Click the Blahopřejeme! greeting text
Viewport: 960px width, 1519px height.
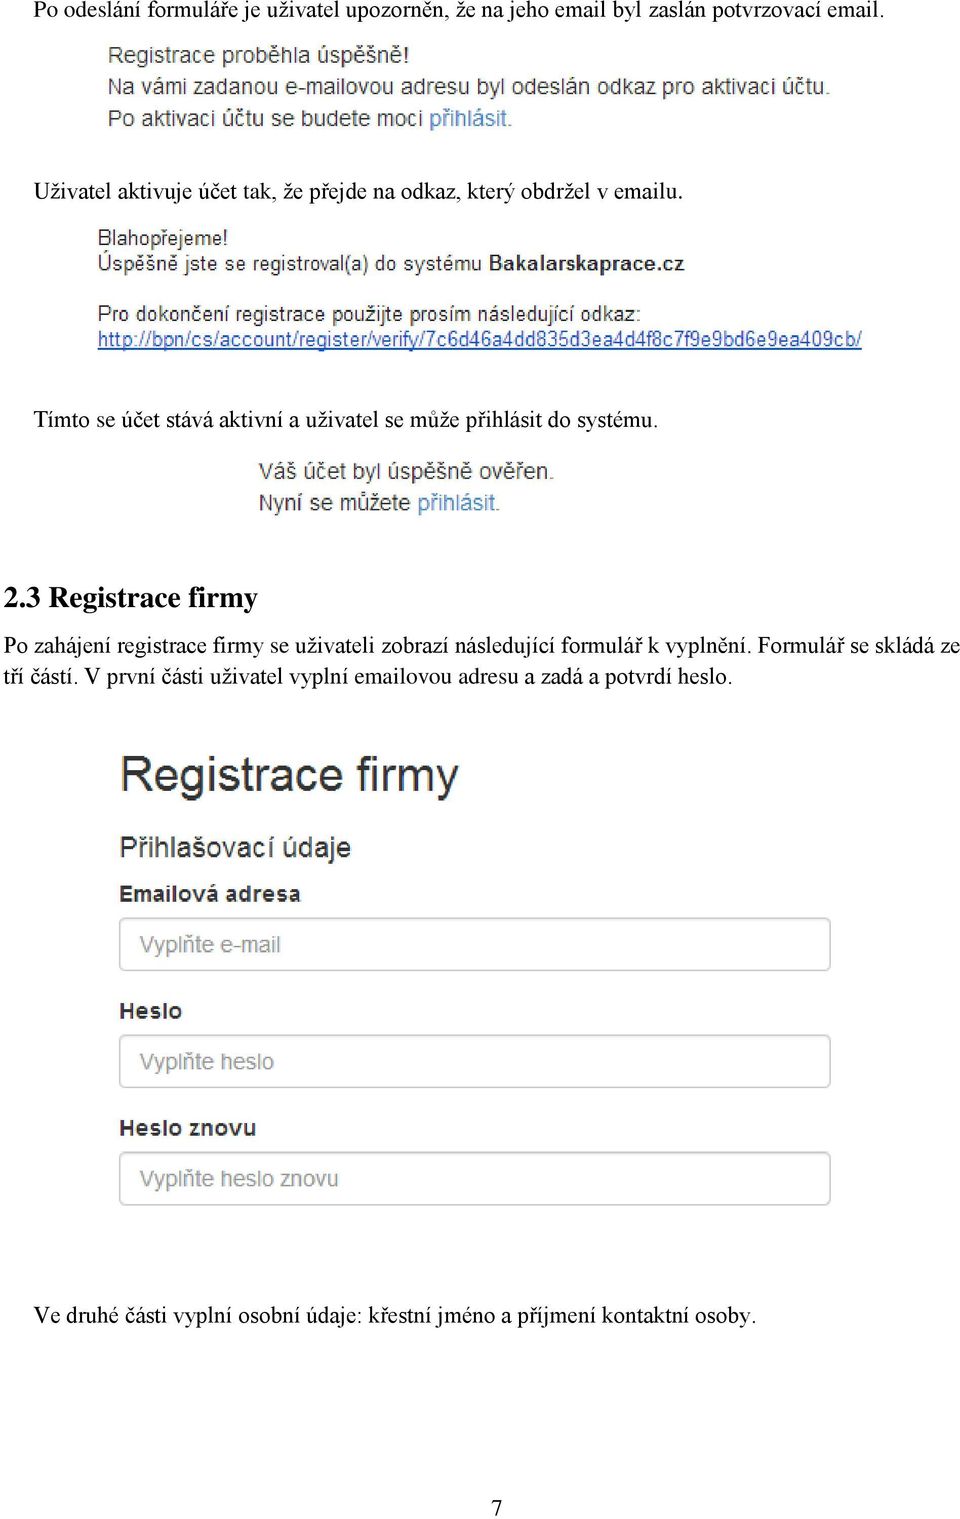pos(162,238)
